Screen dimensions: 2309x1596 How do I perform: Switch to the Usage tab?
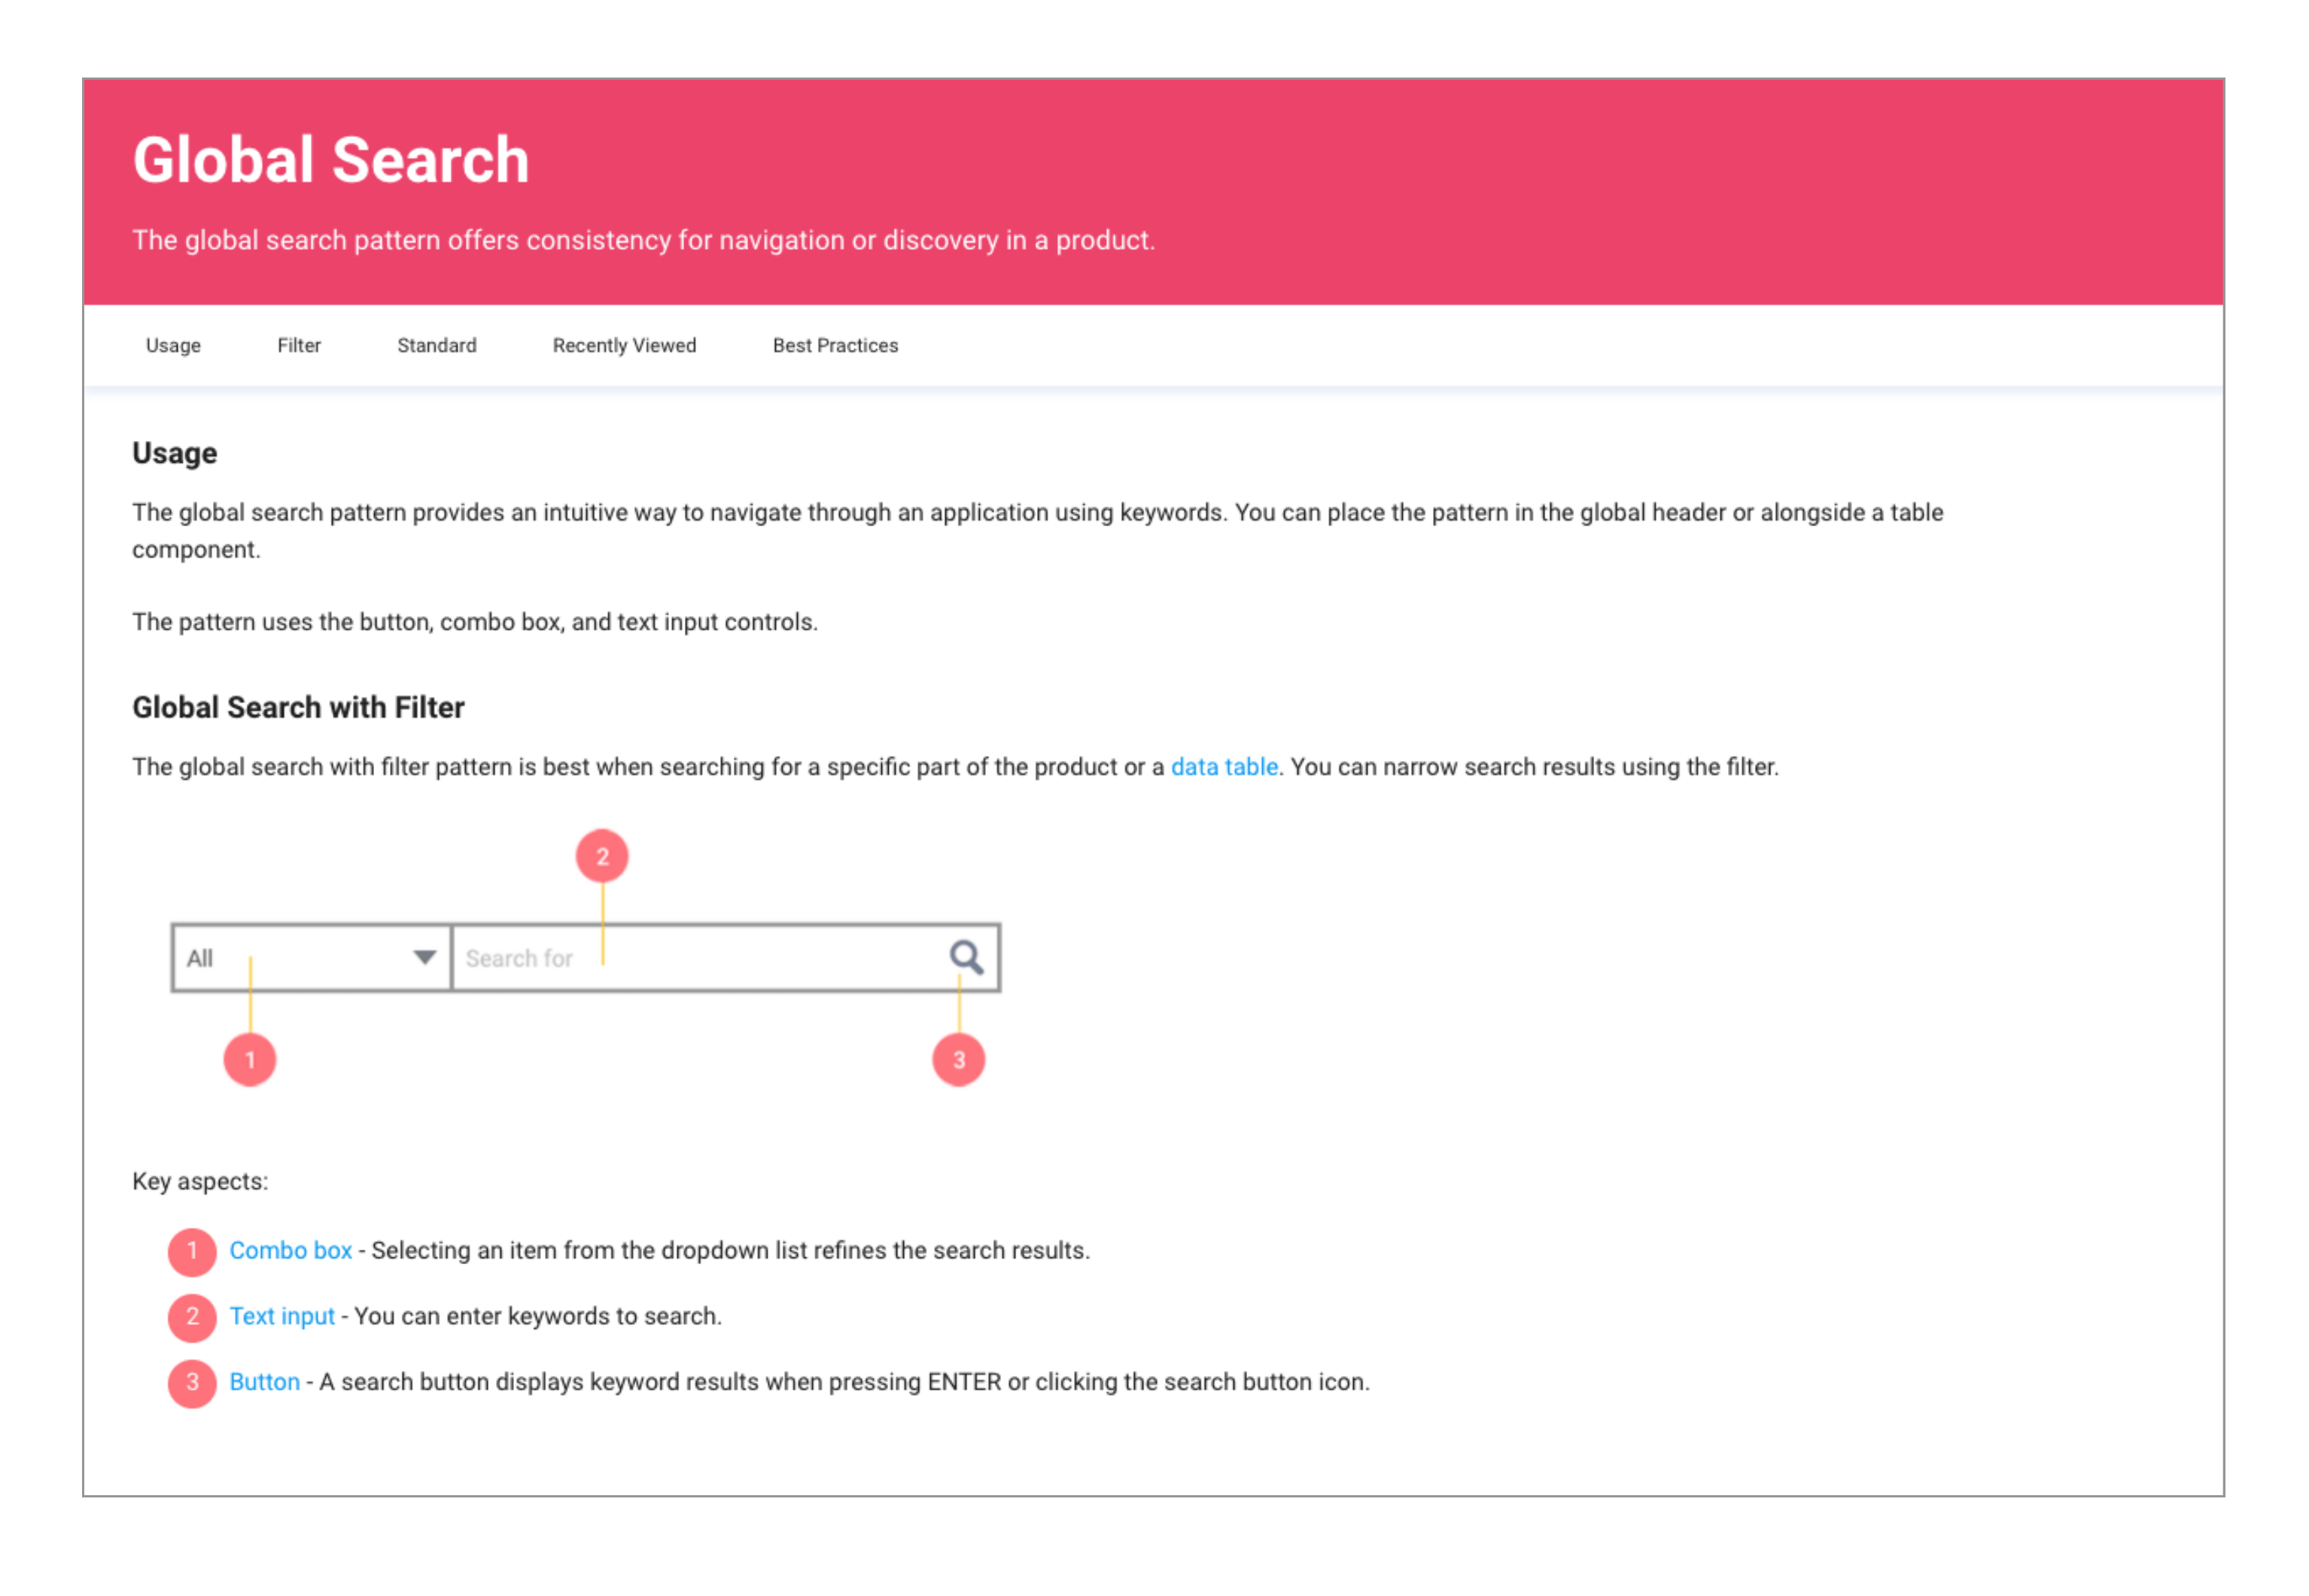point(173,345)
